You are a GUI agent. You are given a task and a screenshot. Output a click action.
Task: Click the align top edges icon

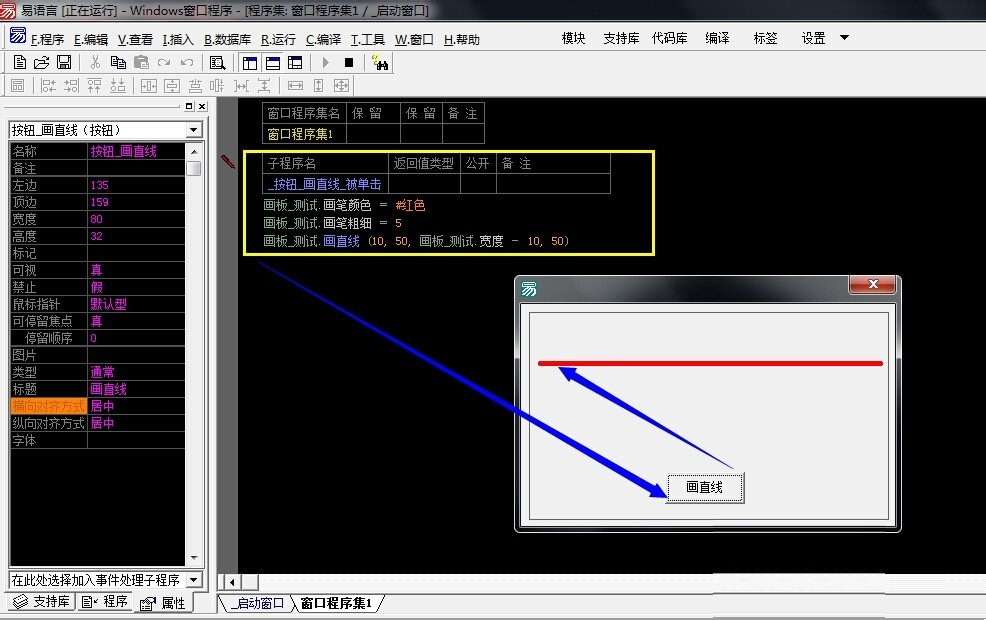pyautogui.click(x=94, y=86)
